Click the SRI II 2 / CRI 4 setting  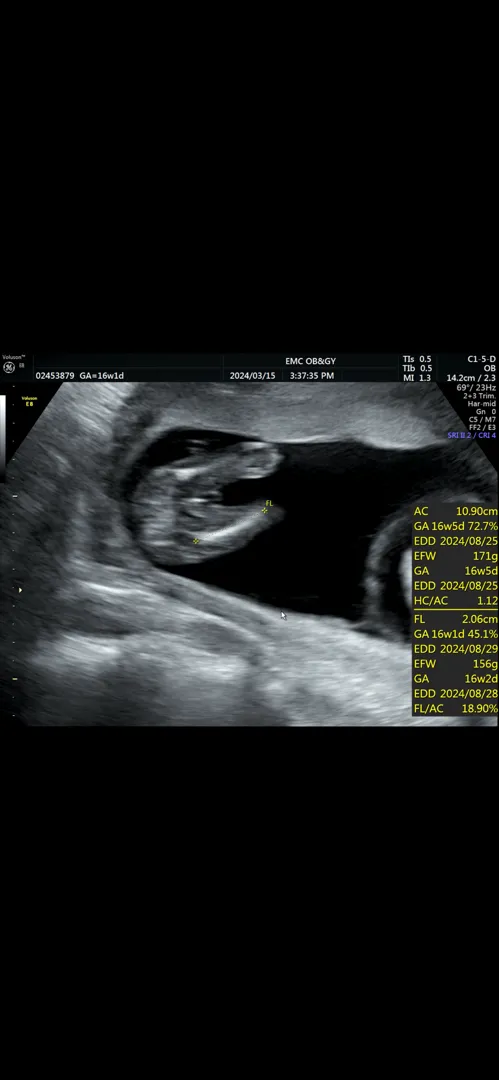coord(471,435)
